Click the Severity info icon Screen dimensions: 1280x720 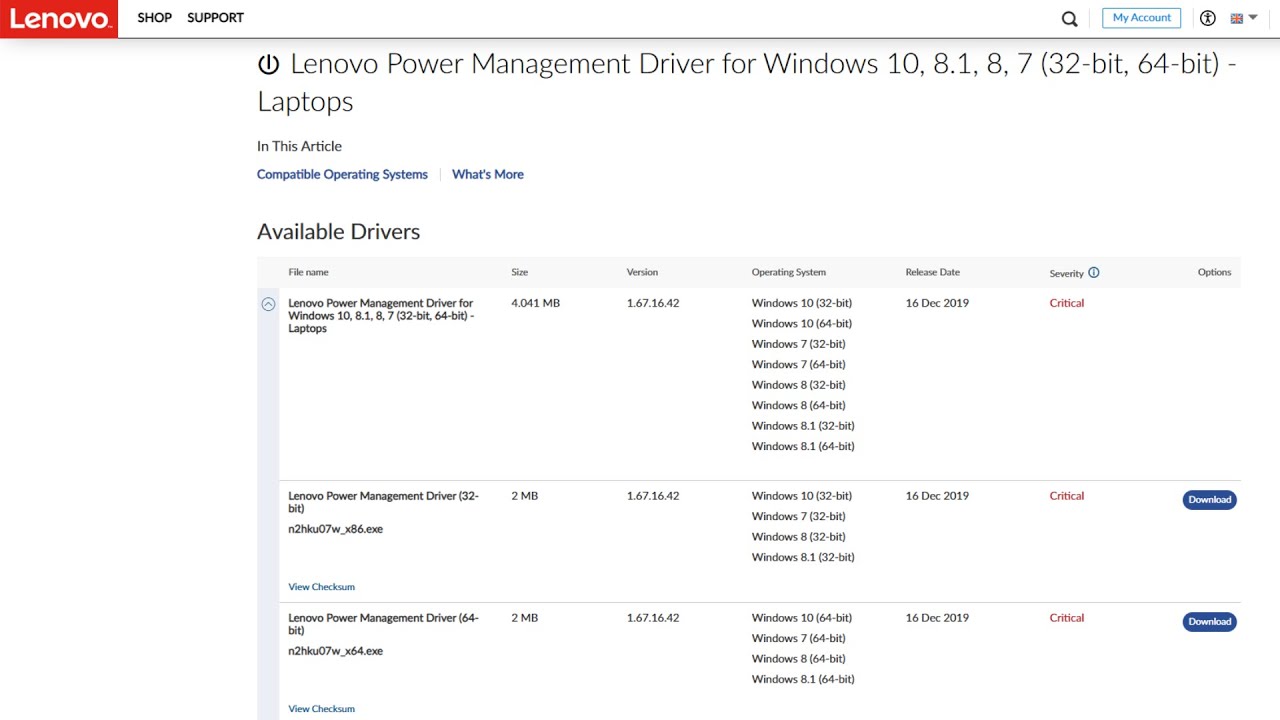click(x=1093, y=273)
